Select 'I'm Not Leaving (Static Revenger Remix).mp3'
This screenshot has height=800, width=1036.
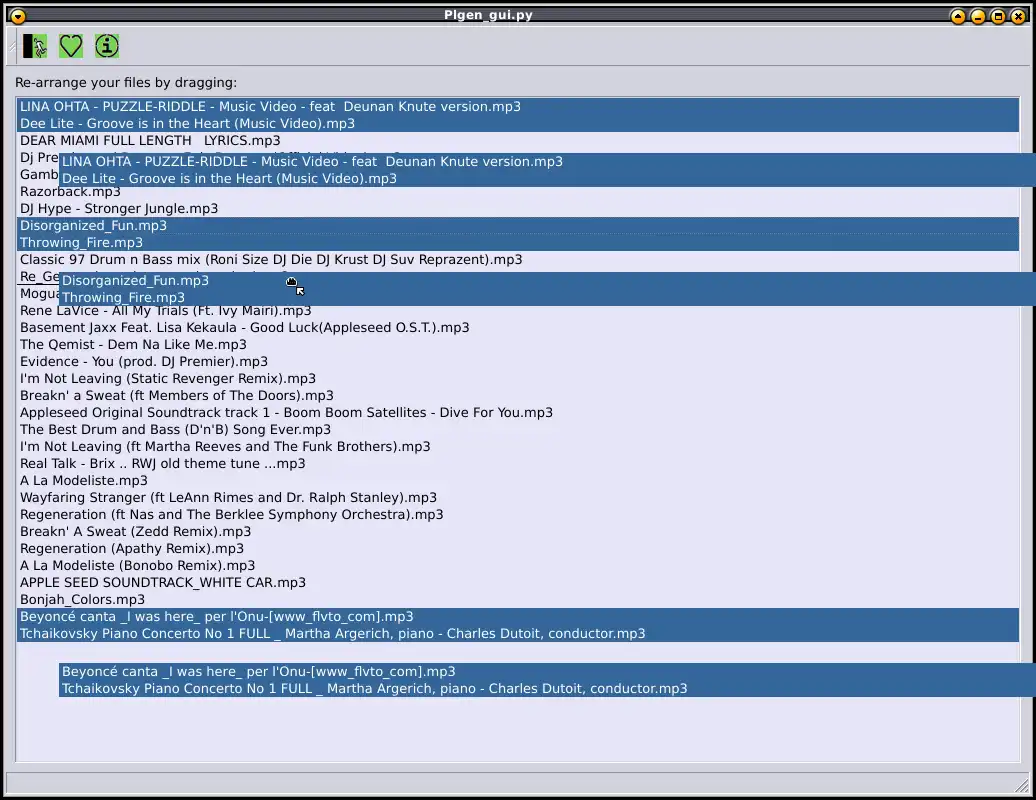pos(518,379)
